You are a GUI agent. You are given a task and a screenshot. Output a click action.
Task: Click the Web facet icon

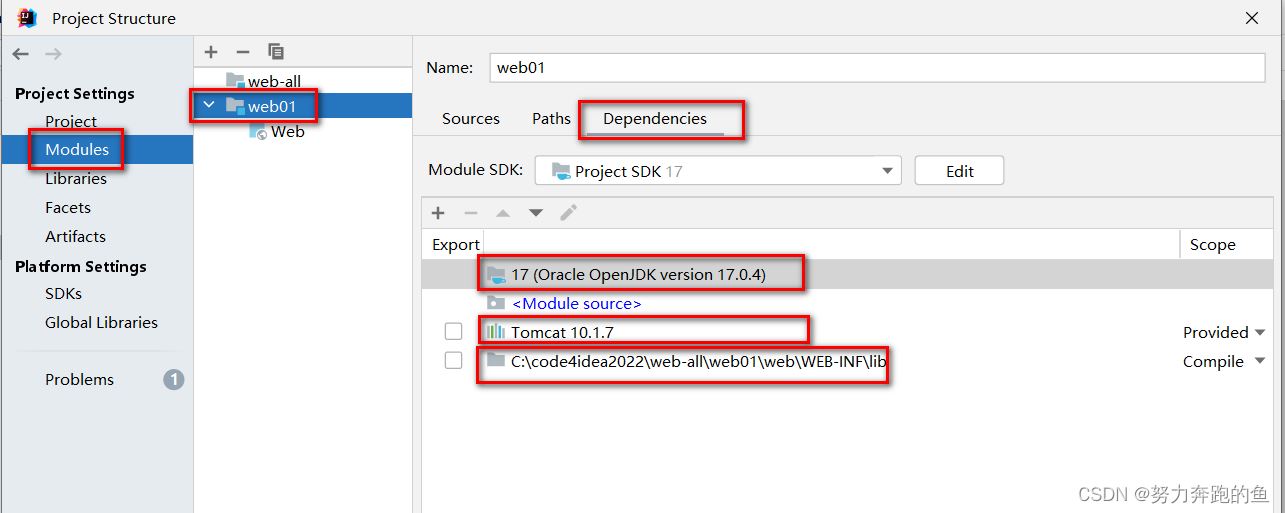click(x=259, y=131)
